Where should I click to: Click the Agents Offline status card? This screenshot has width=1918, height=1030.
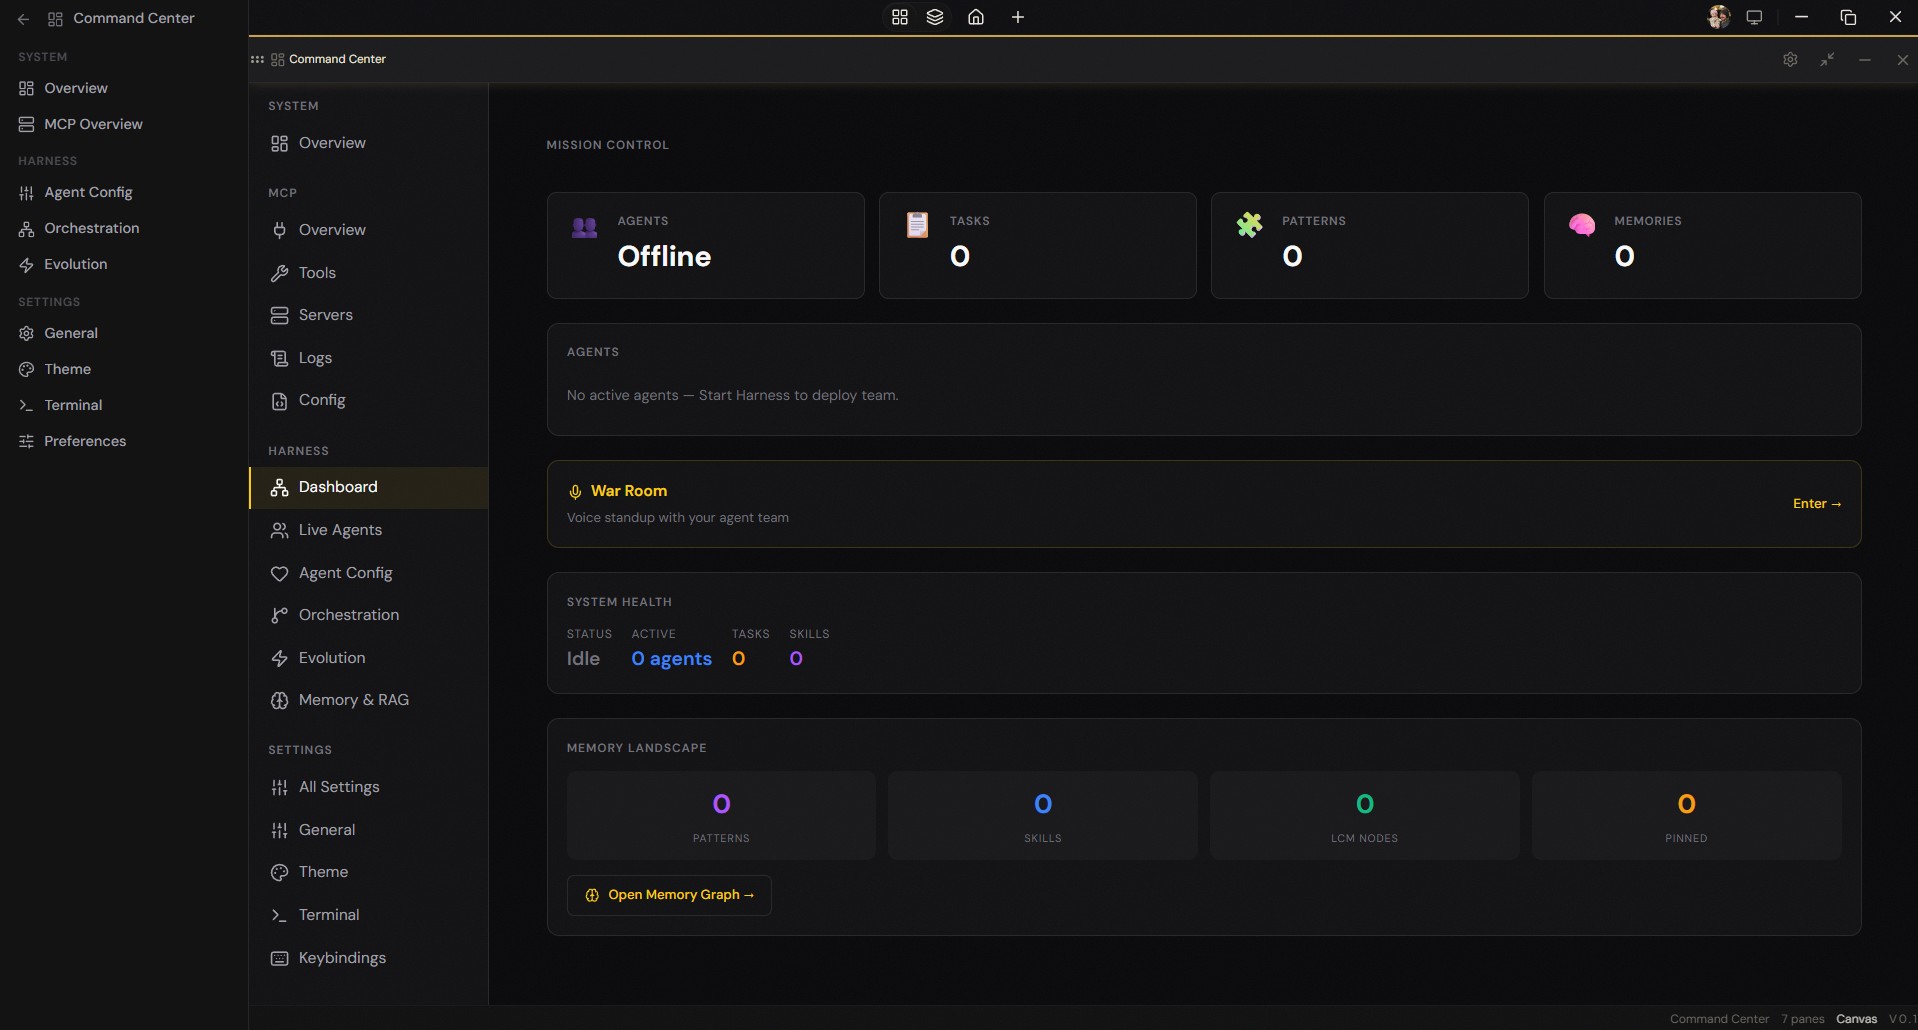tap(705, 245)
